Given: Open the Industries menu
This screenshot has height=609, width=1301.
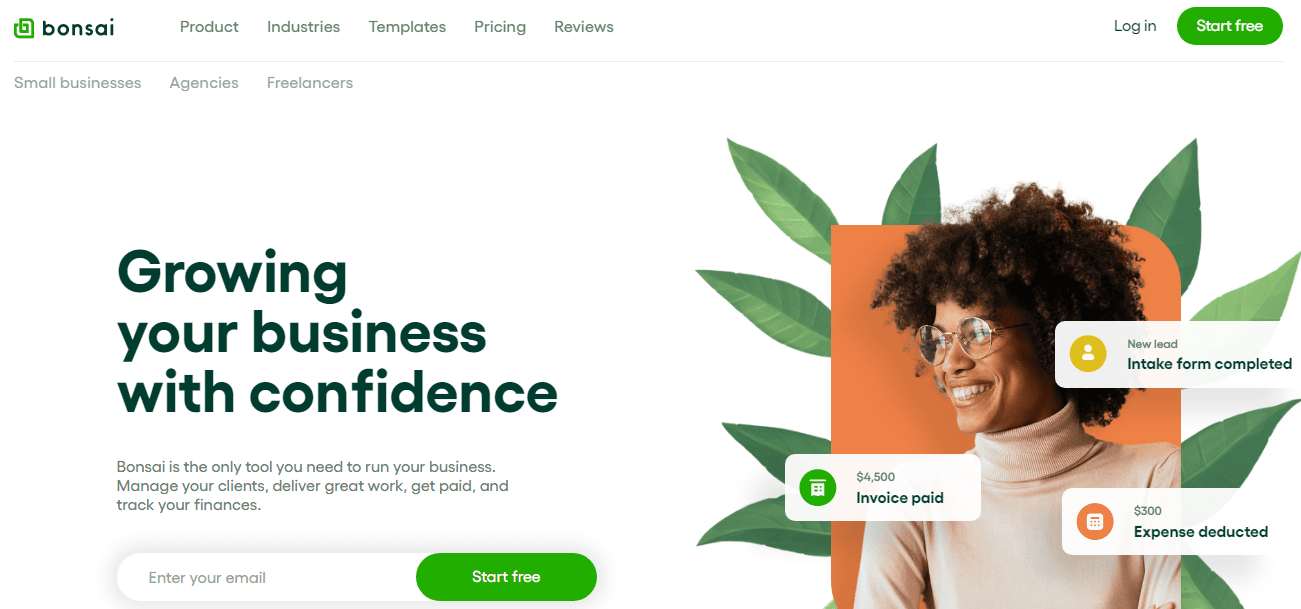Looking at the screenshot, I should (303, 27).
